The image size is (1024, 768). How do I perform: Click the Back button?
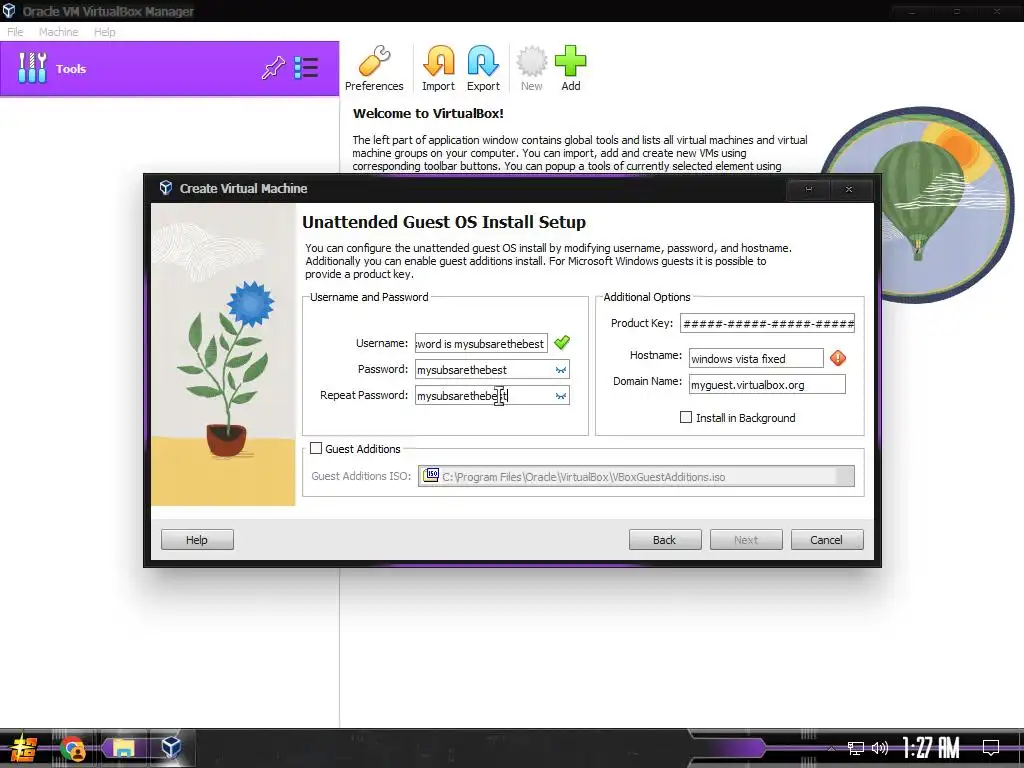[665, 539]
